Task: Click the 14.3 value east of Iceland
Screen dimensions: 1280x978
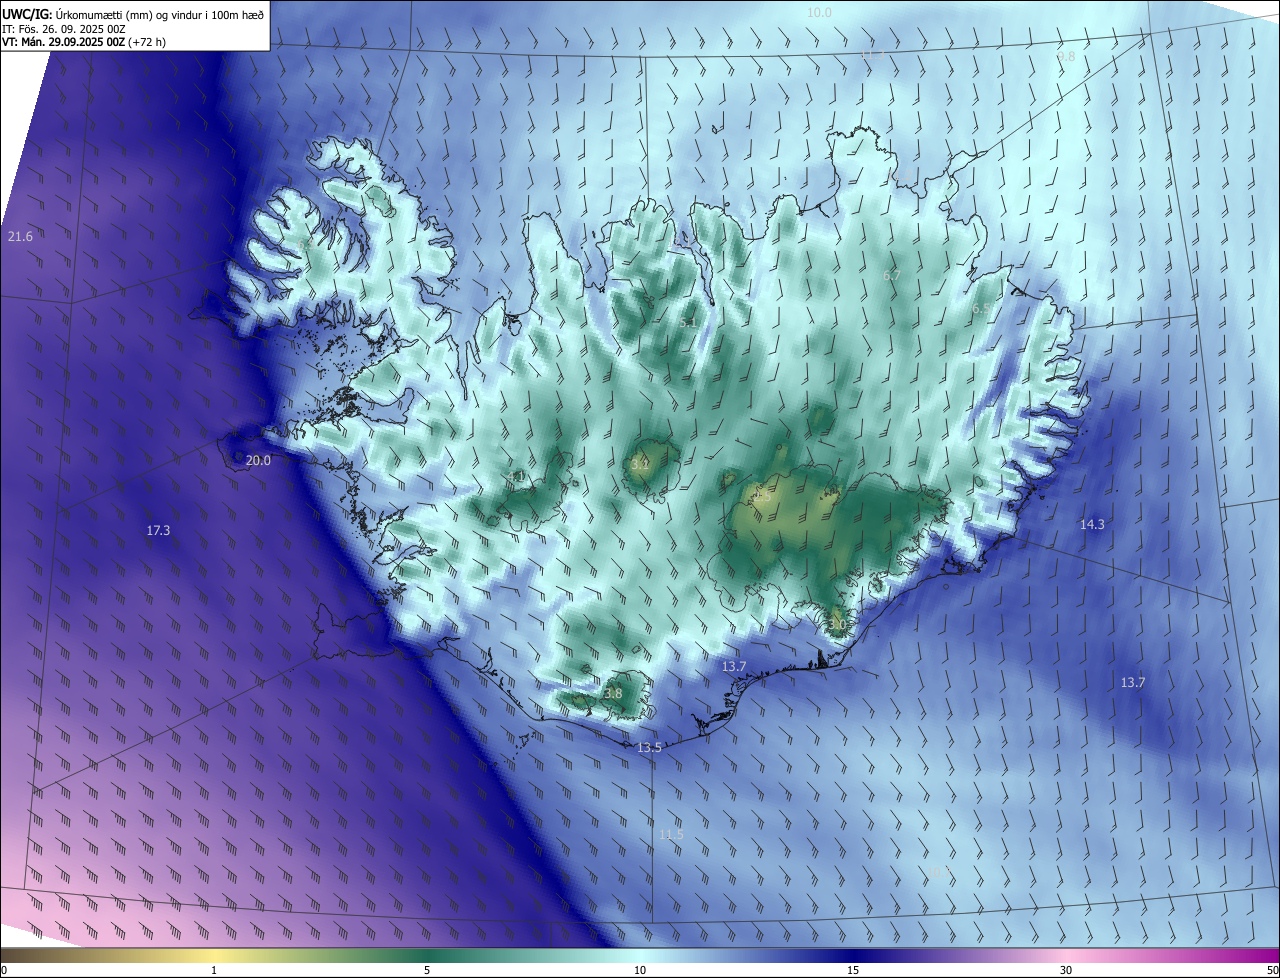Action: coord(1092,524)
